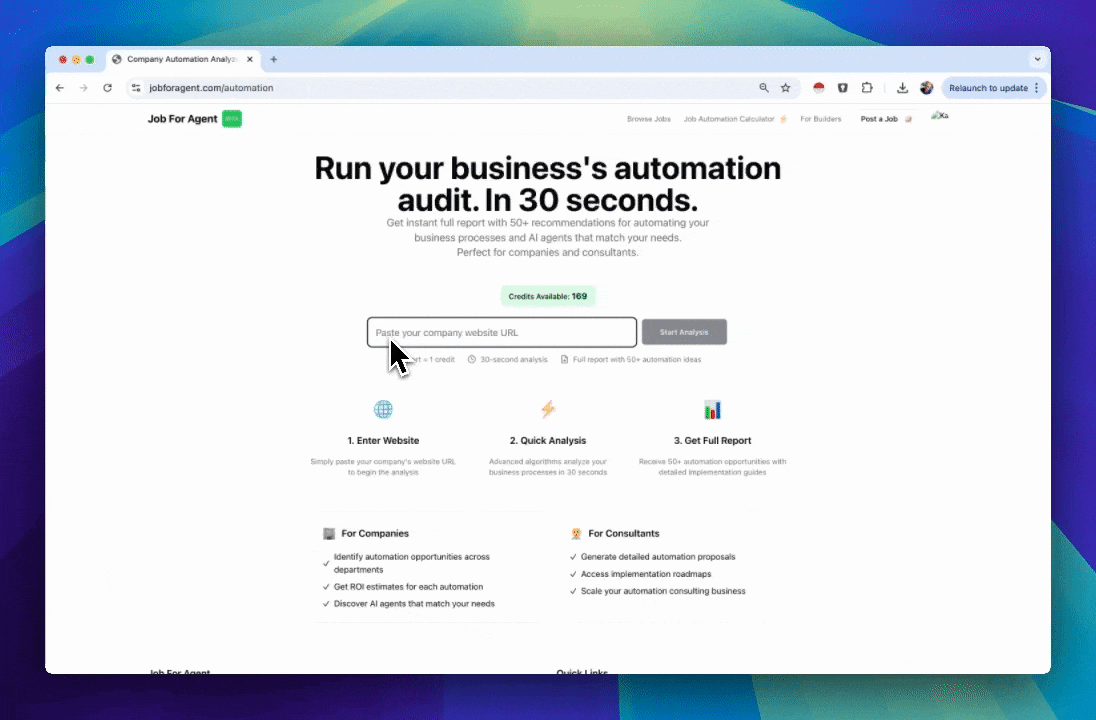Click the zoom magnifier icon in address bar

[764, 88]
